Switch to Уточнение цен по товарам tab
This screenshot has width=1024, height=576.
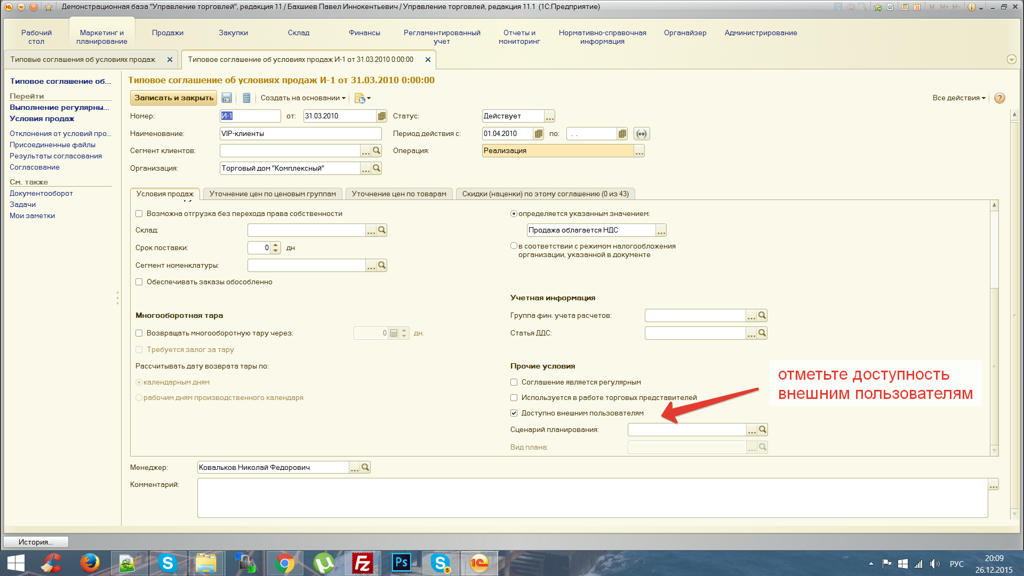coord(399,194)
